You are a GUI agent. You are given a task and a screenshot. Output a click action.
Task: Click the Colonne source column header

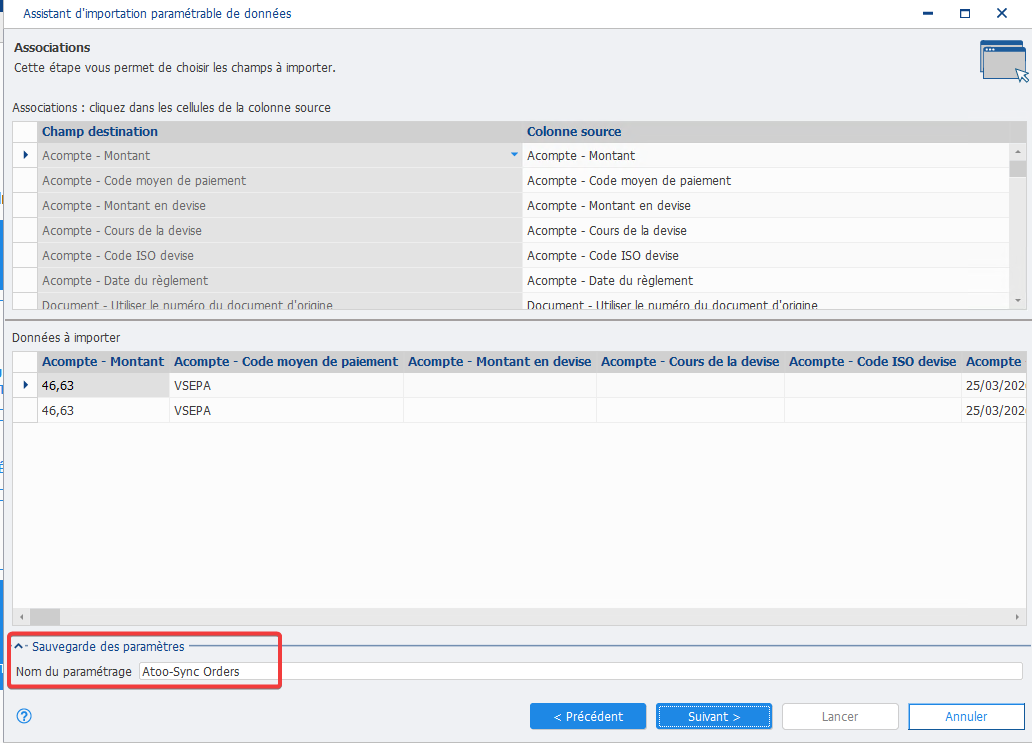[x=765, y=132]
